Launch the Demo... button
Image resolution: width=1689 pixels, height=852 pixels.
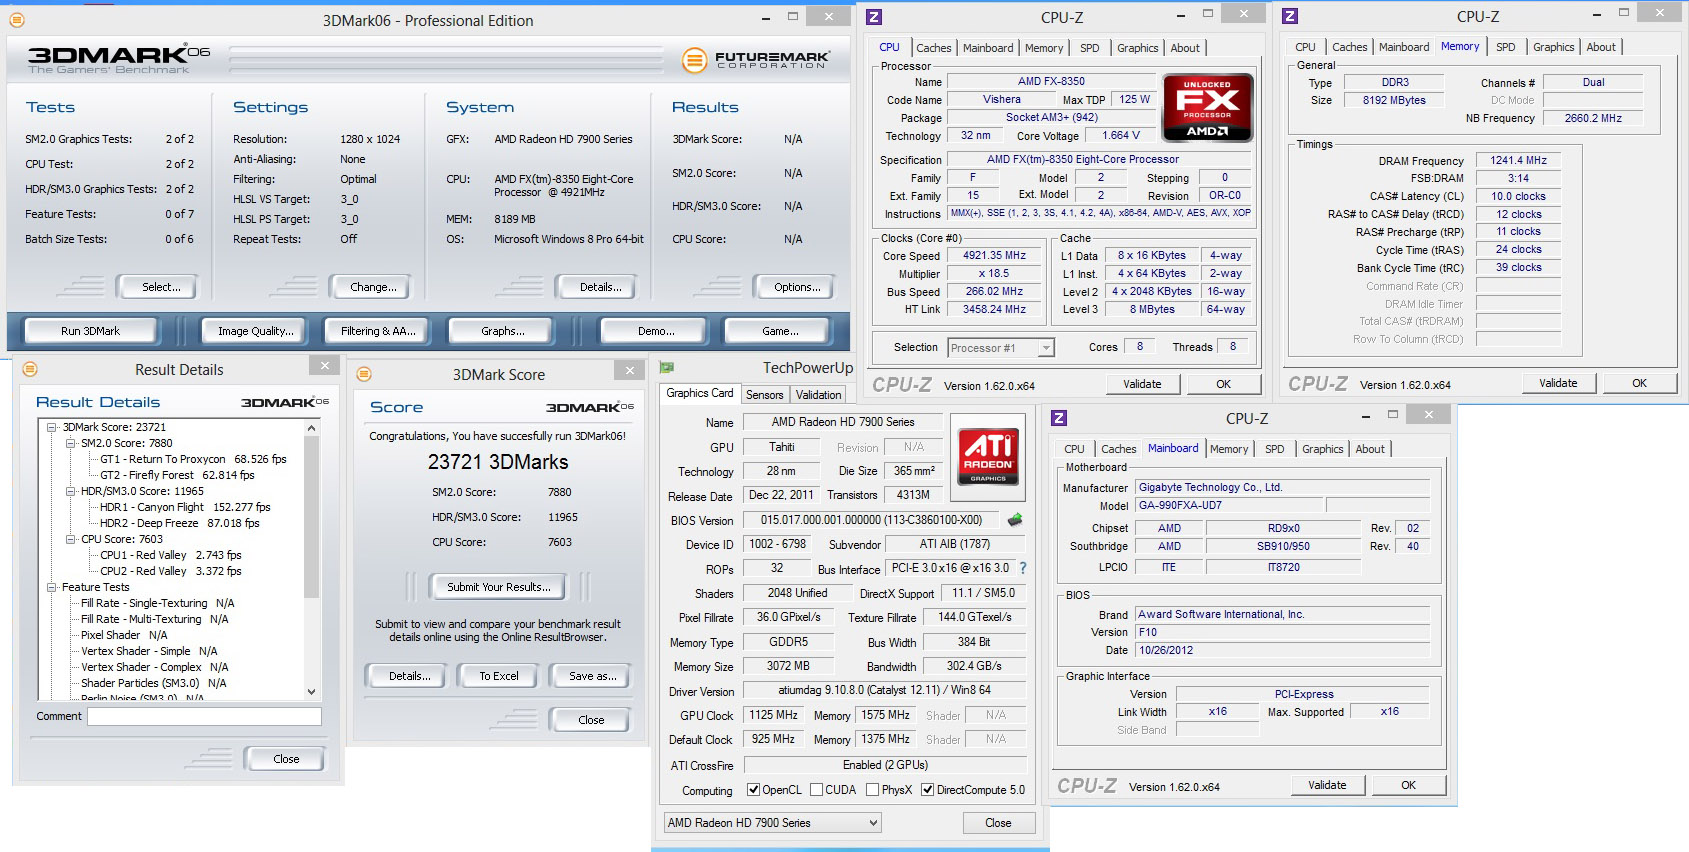coord(656,331)
